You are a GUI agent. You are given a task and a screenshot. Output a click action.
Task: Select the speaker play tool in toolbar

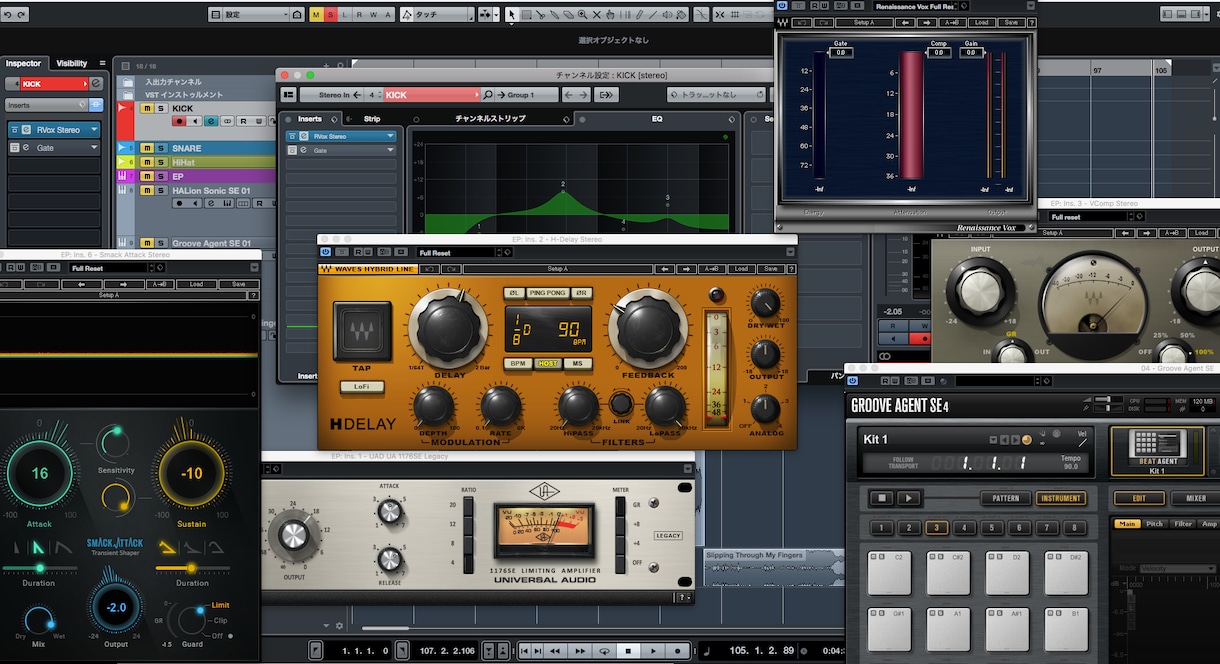click(x=667, y=14)
